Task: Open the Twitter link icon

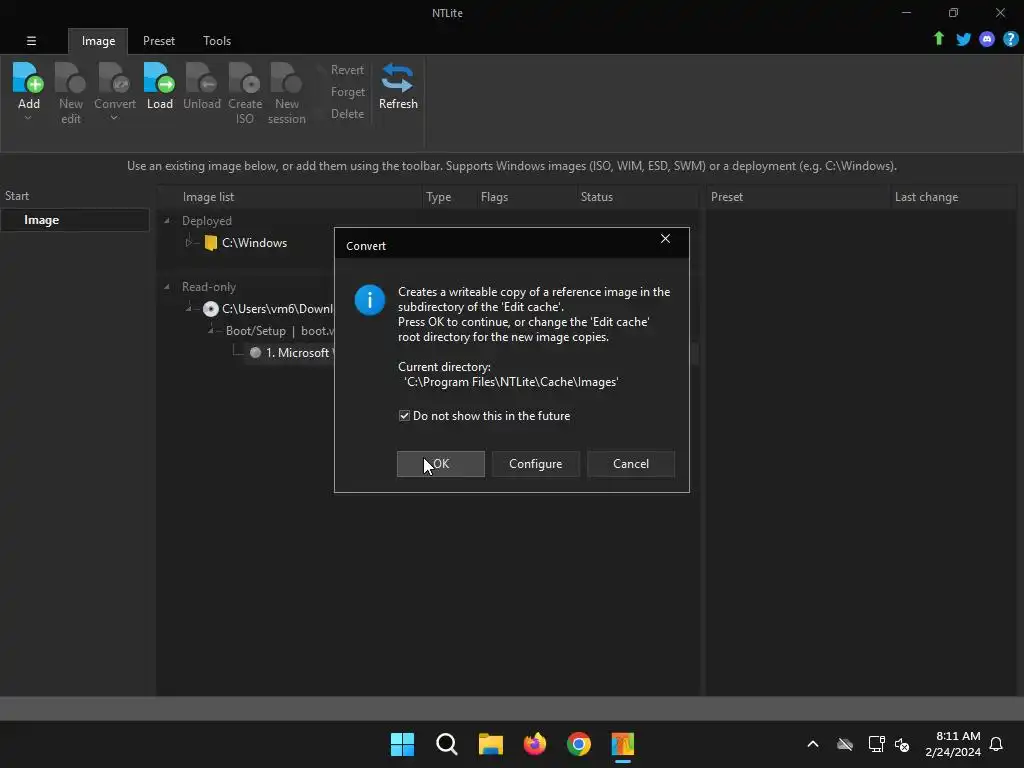Action: (963, 39)
